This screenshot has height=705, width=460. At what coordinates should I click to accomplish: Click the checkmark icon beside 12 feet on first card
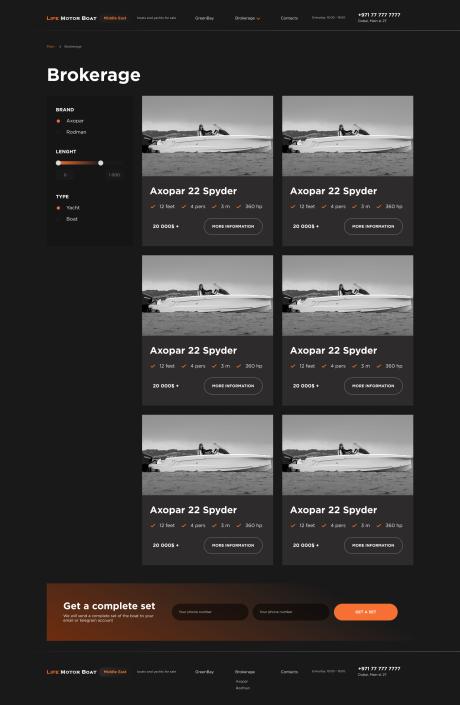pyautogui.click(x=153, y=206)
